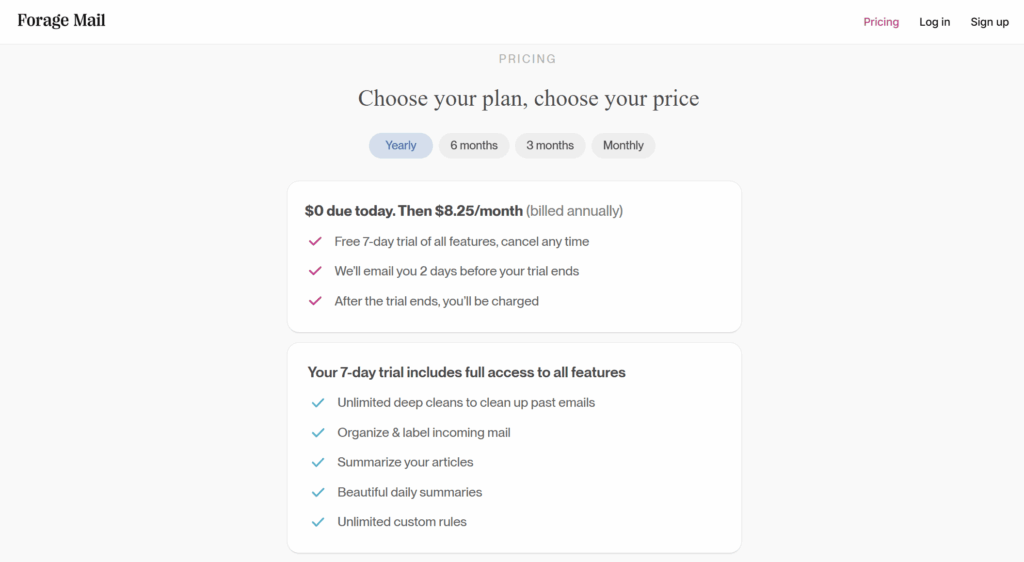The width and height of the screenshot is (1024, 562).
Task: Select the Yearly billing option
Action: (401, 146)
